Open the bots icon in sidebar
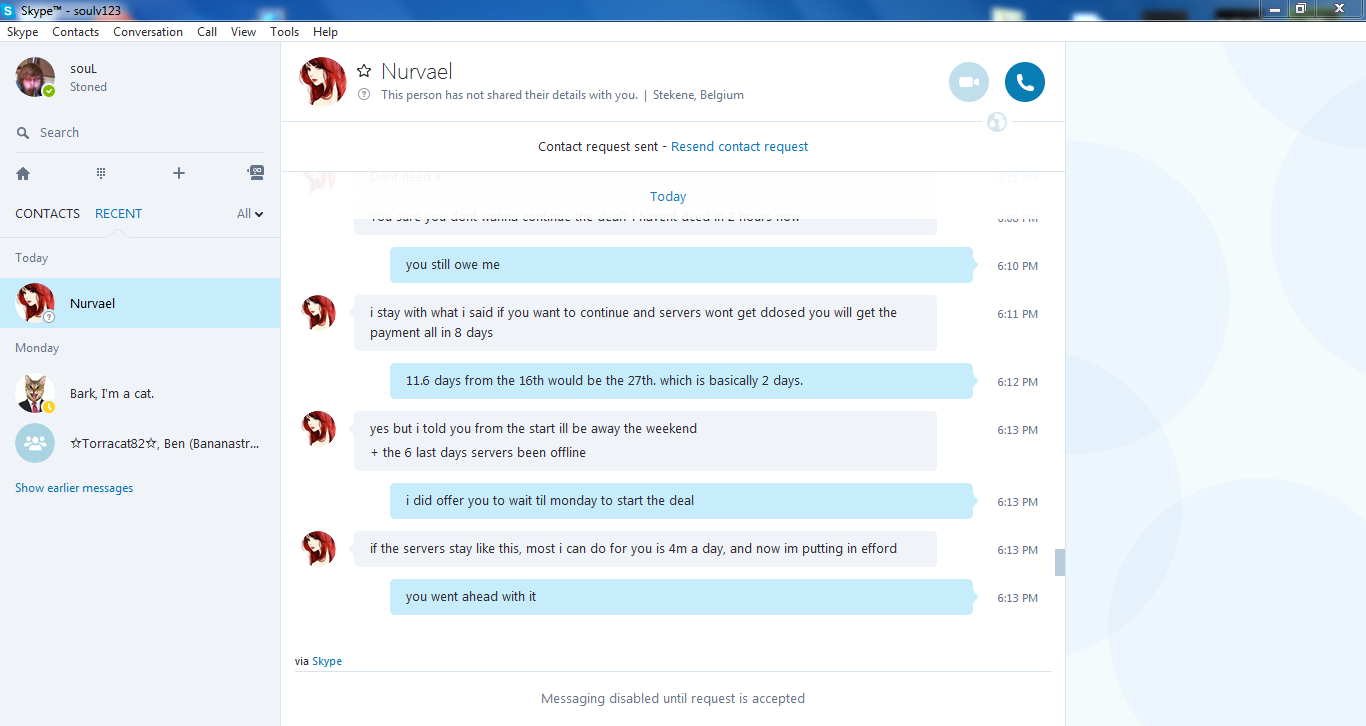 [x=256, y=173]
